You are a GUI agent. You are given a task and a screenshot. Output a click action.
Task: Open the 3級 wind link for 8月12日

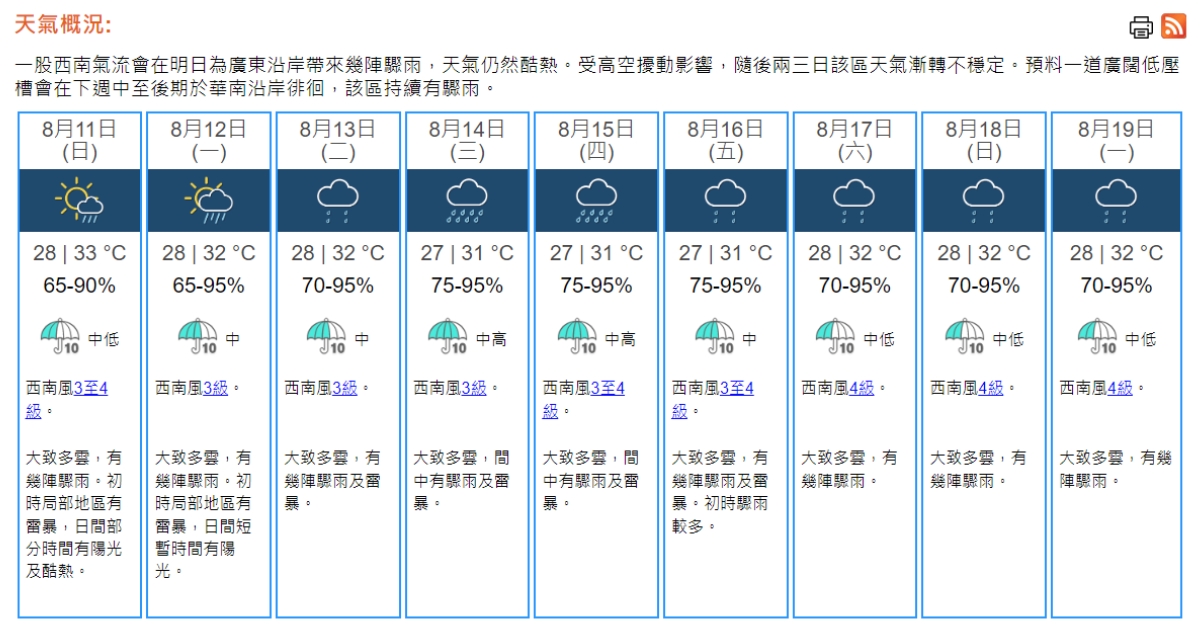pyautogui.click(x=215, y=388)
